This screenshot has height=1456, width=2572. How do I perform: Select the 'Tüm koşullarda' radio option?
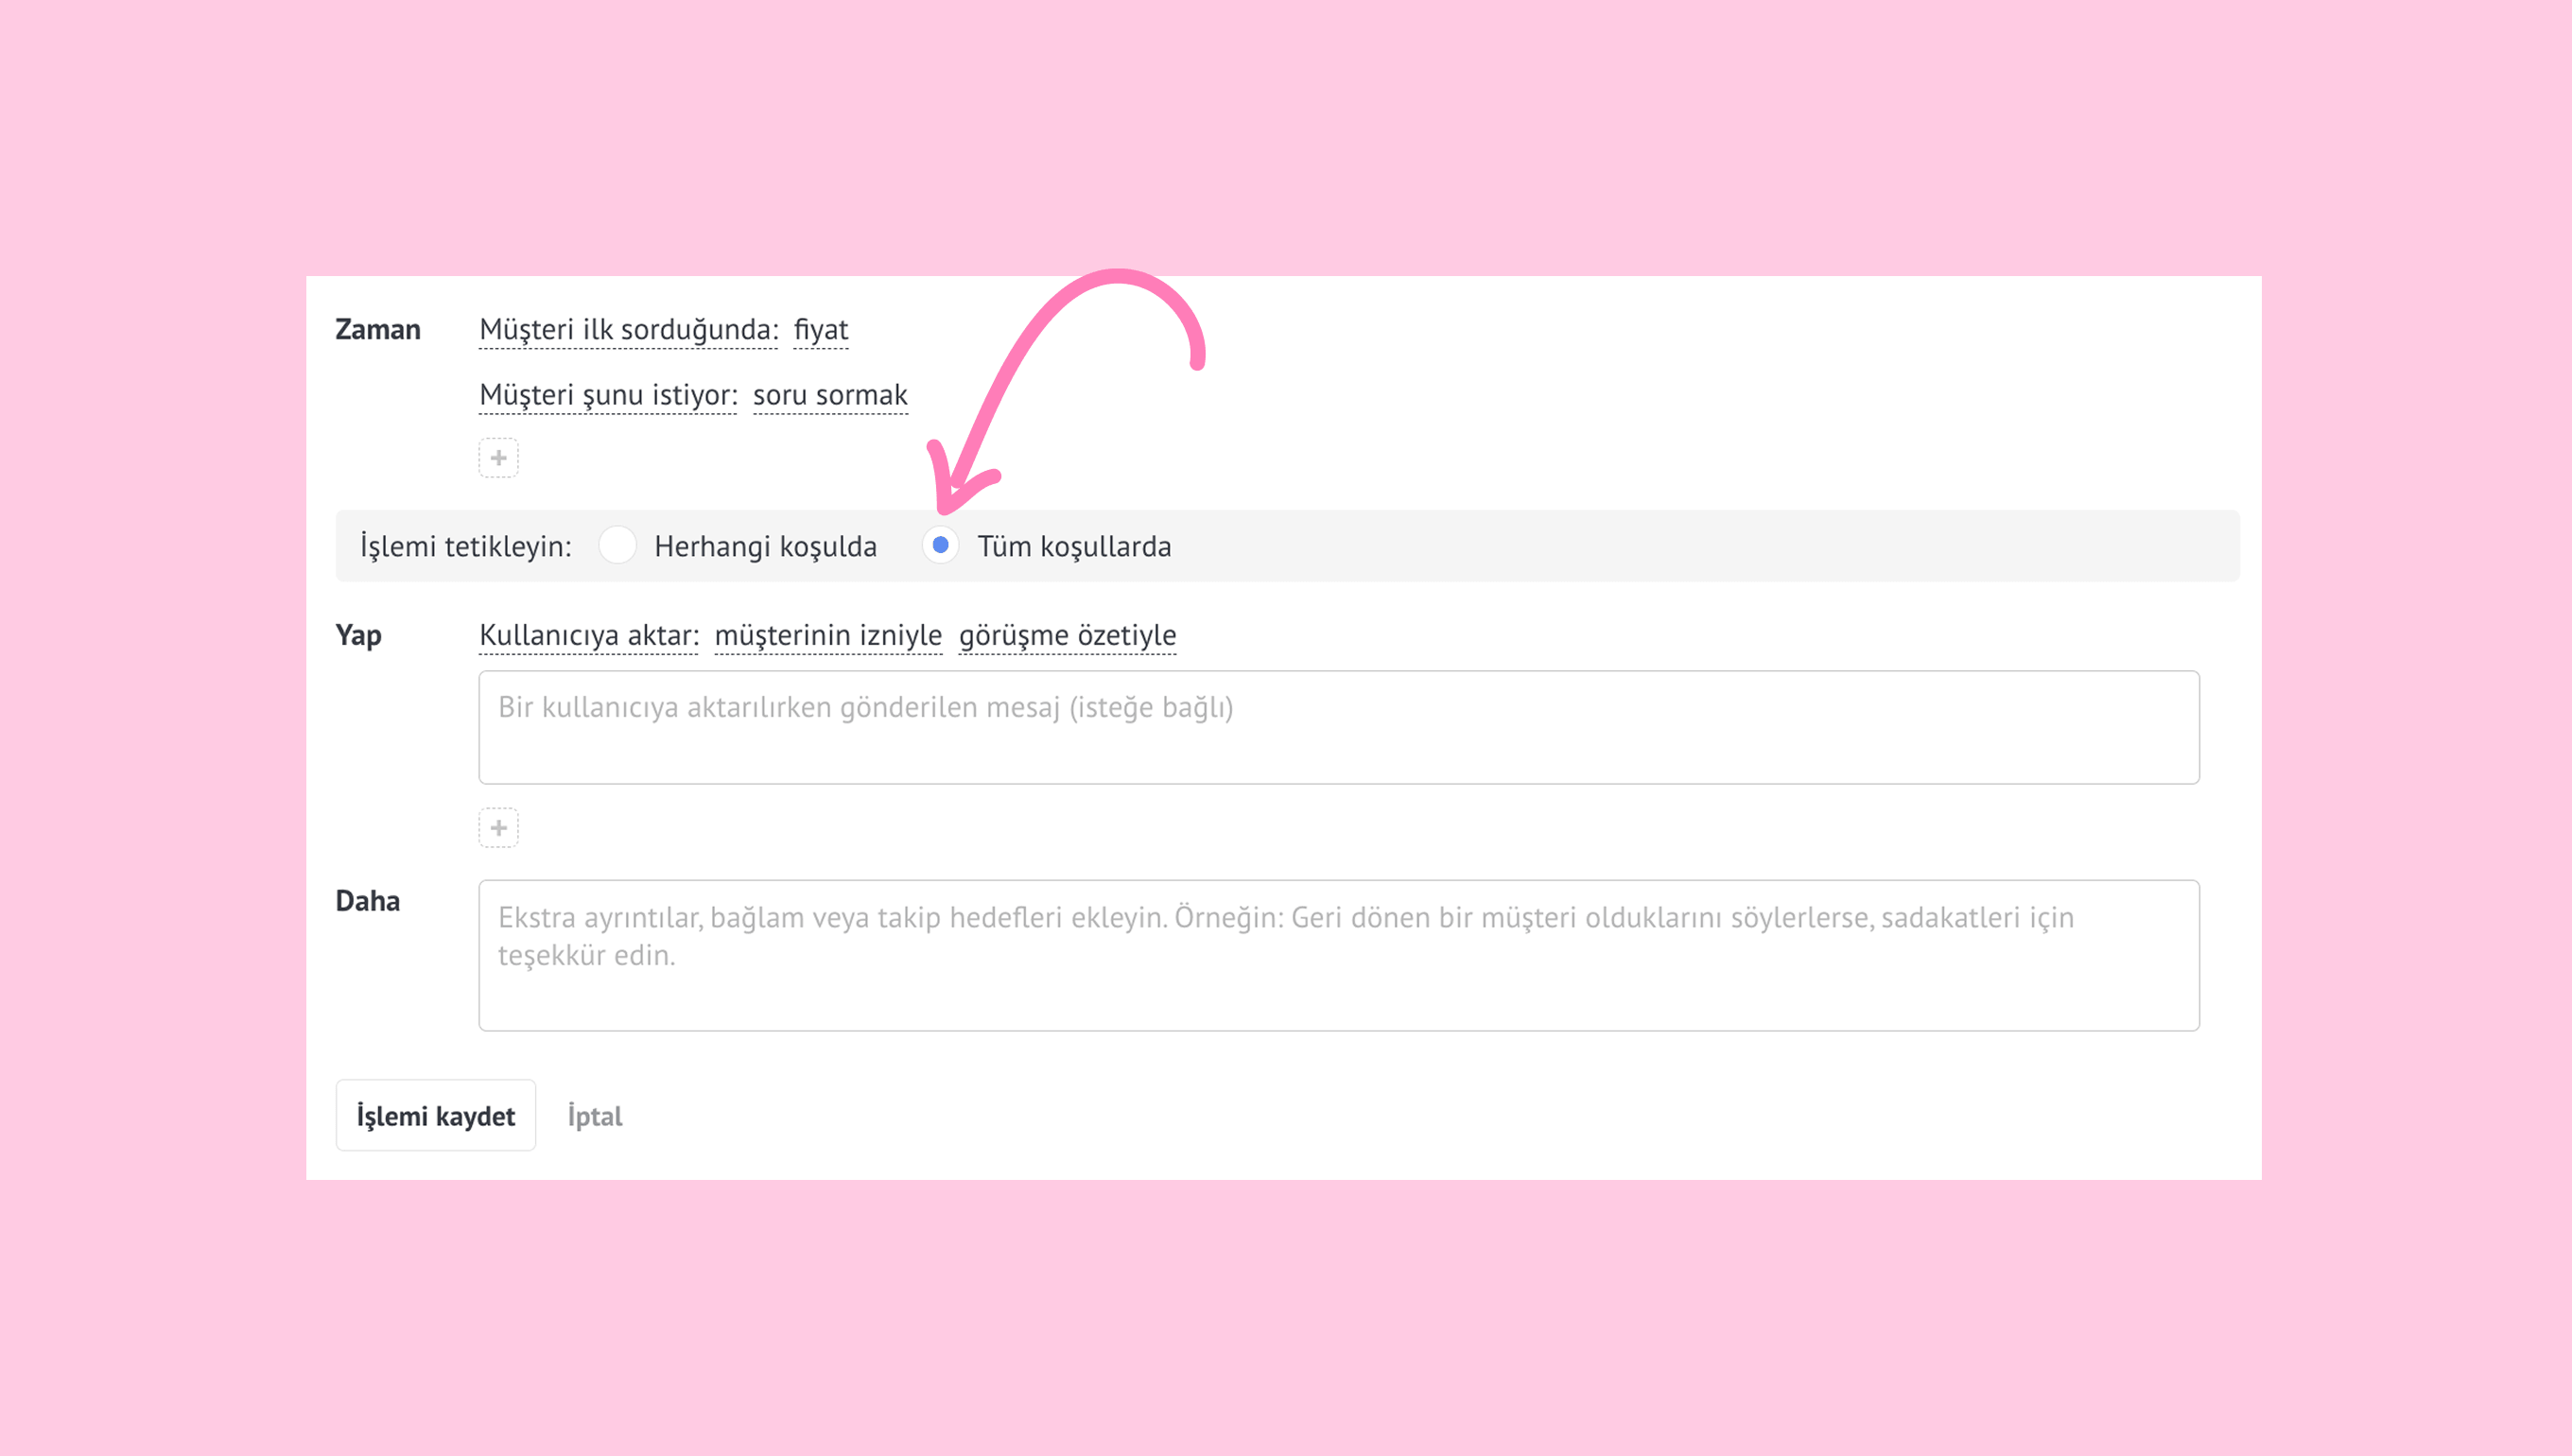tap(940, 545)
